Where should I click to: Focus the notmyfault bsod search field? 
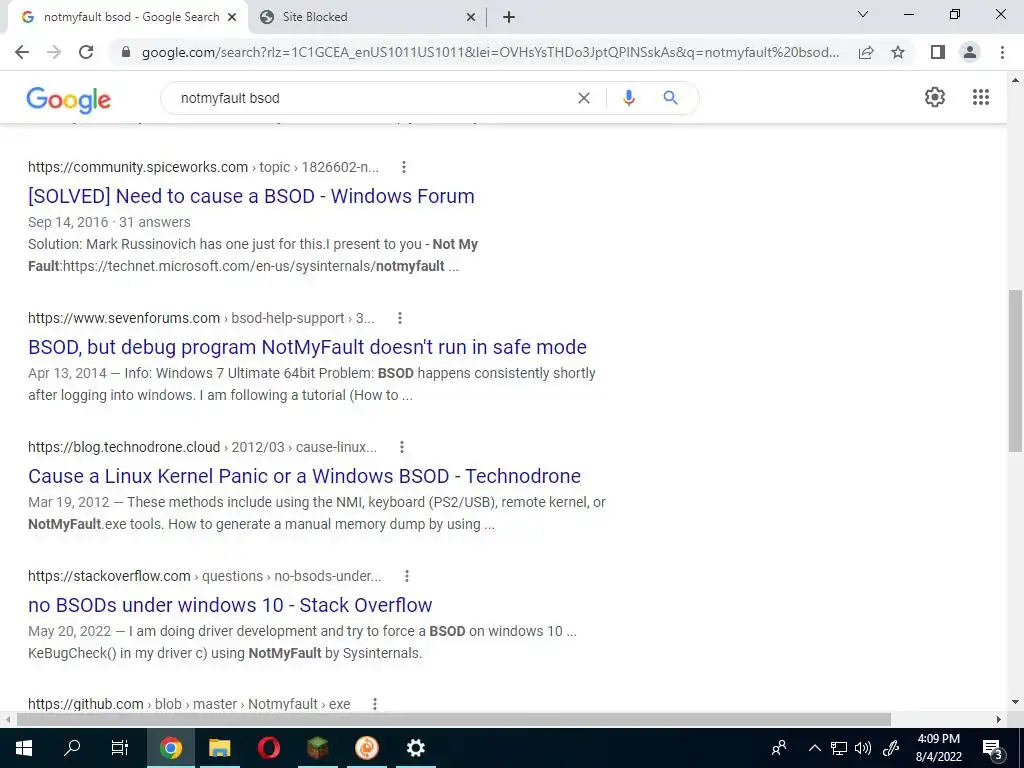(x=372, y=98)
